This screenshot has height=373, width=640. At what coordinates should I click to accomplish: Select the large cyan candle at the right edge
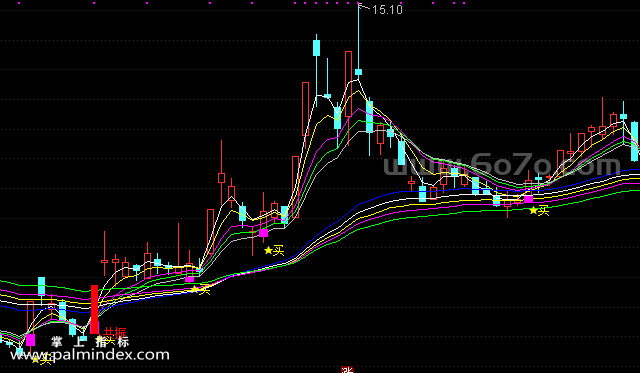coord(635,141)
